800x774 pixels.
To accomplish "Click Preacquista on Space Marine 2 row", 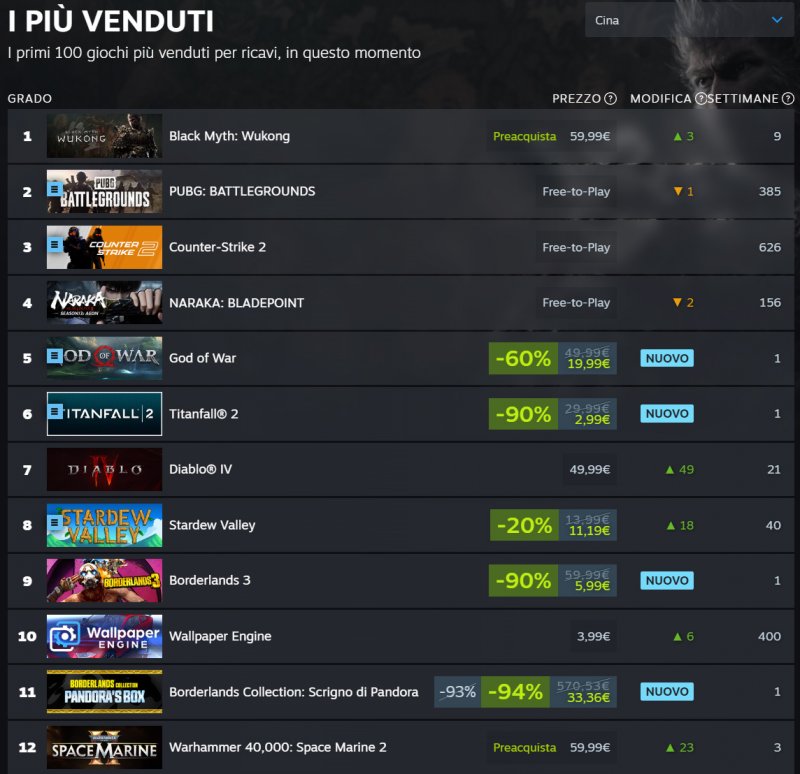I will (x=524, y=747).
